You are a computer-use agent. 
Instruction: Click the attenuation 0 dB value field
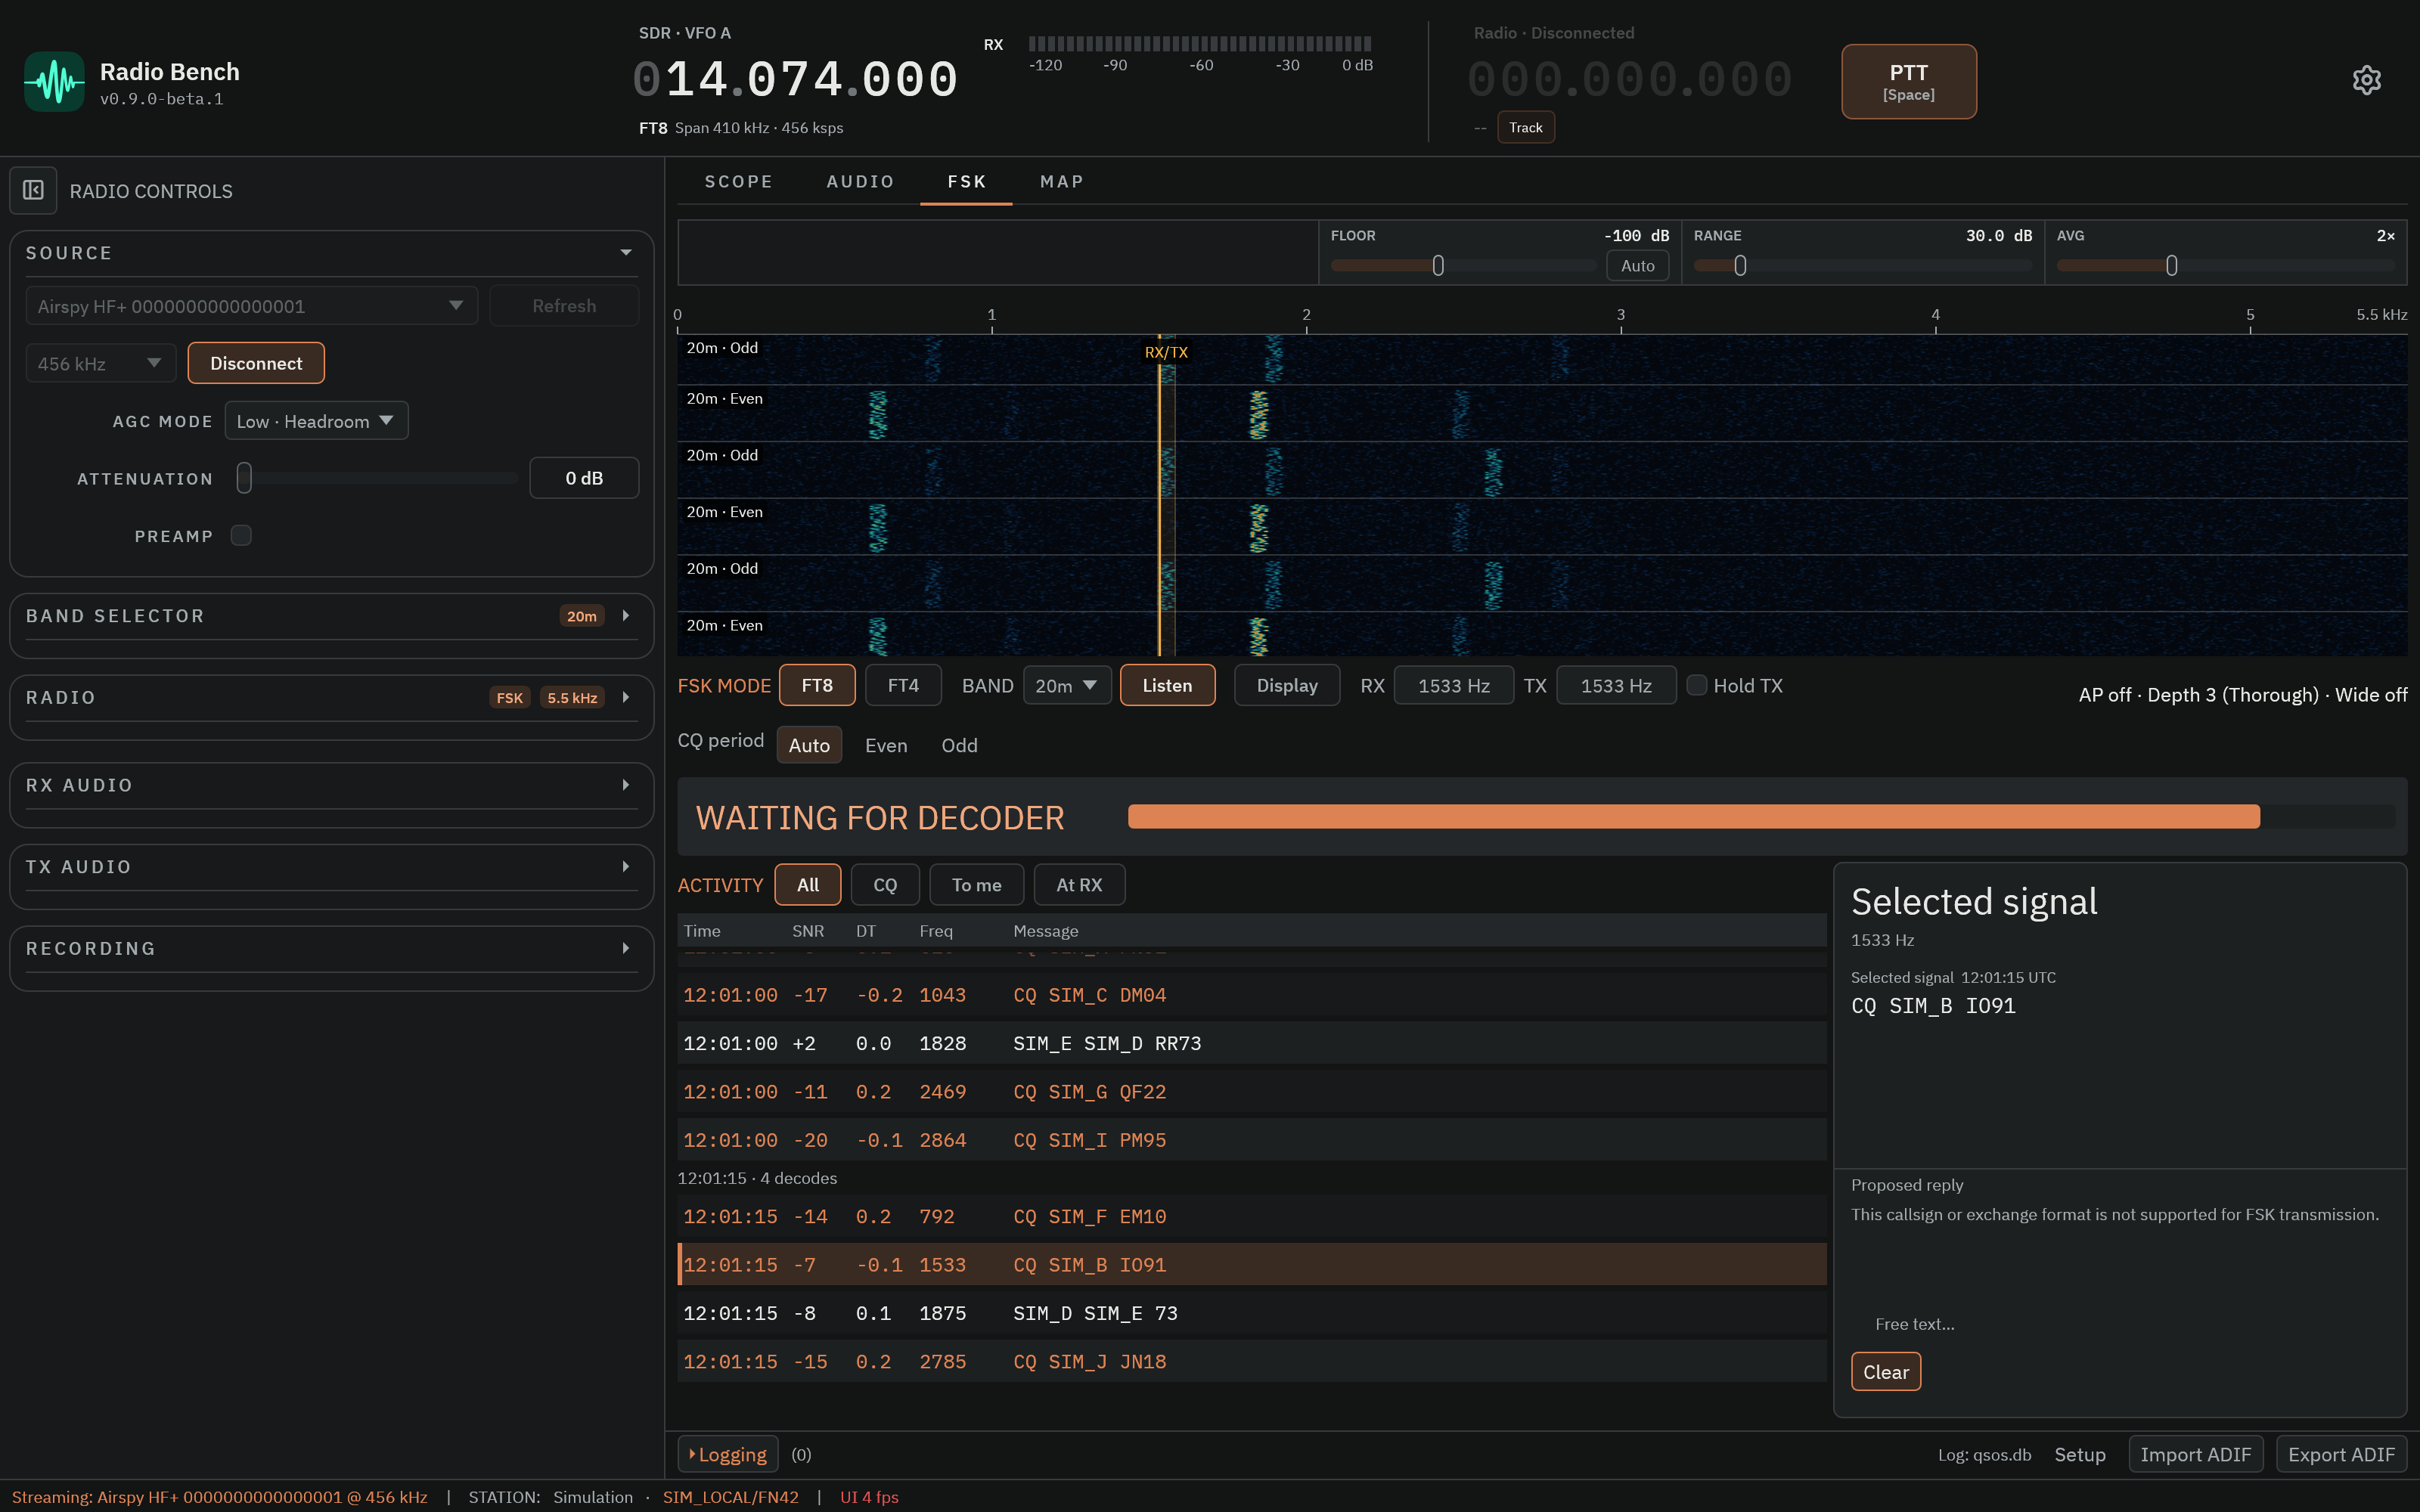click(x=584, y=478)
